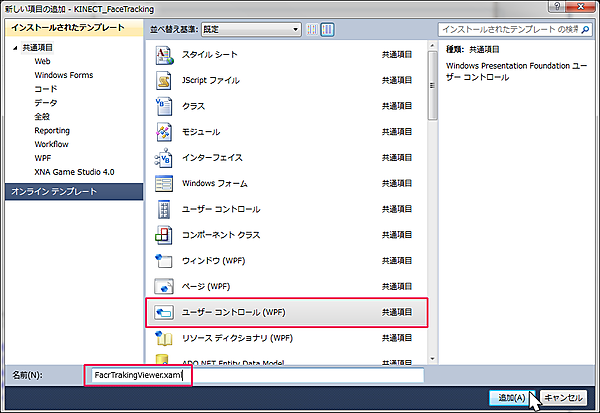
Task: Select the リソース ディクショナリ (WPF) row text
Action: (237, 338)
